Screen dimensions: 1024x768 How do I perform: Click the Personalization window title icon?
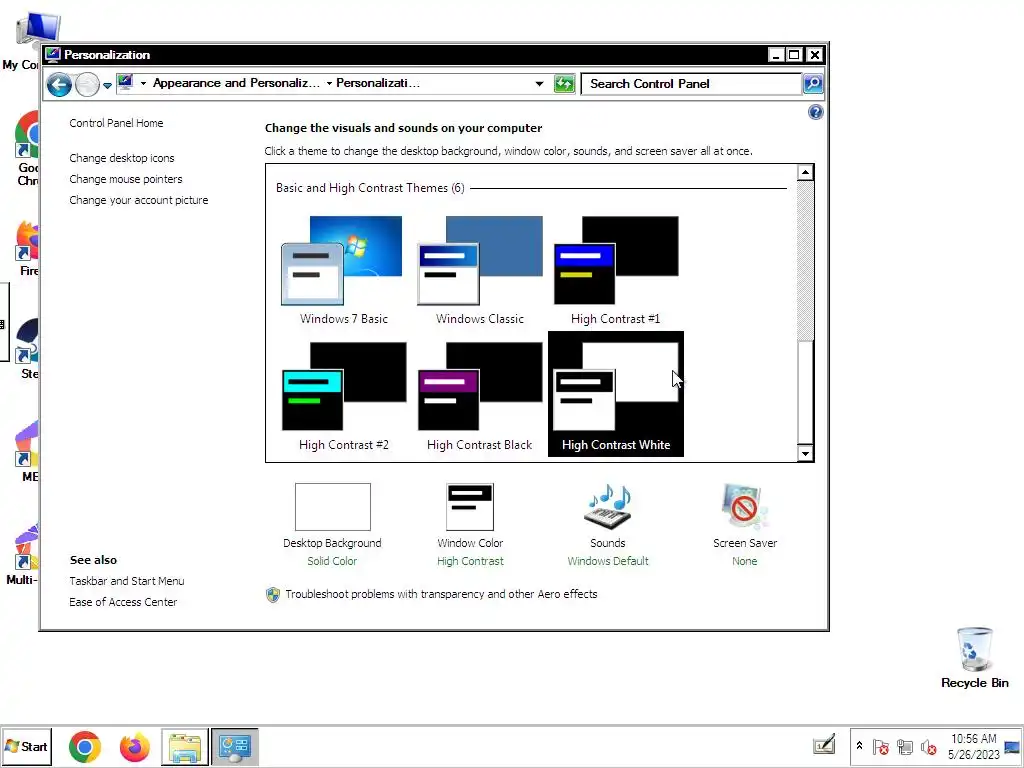click(x=53, y=55)
